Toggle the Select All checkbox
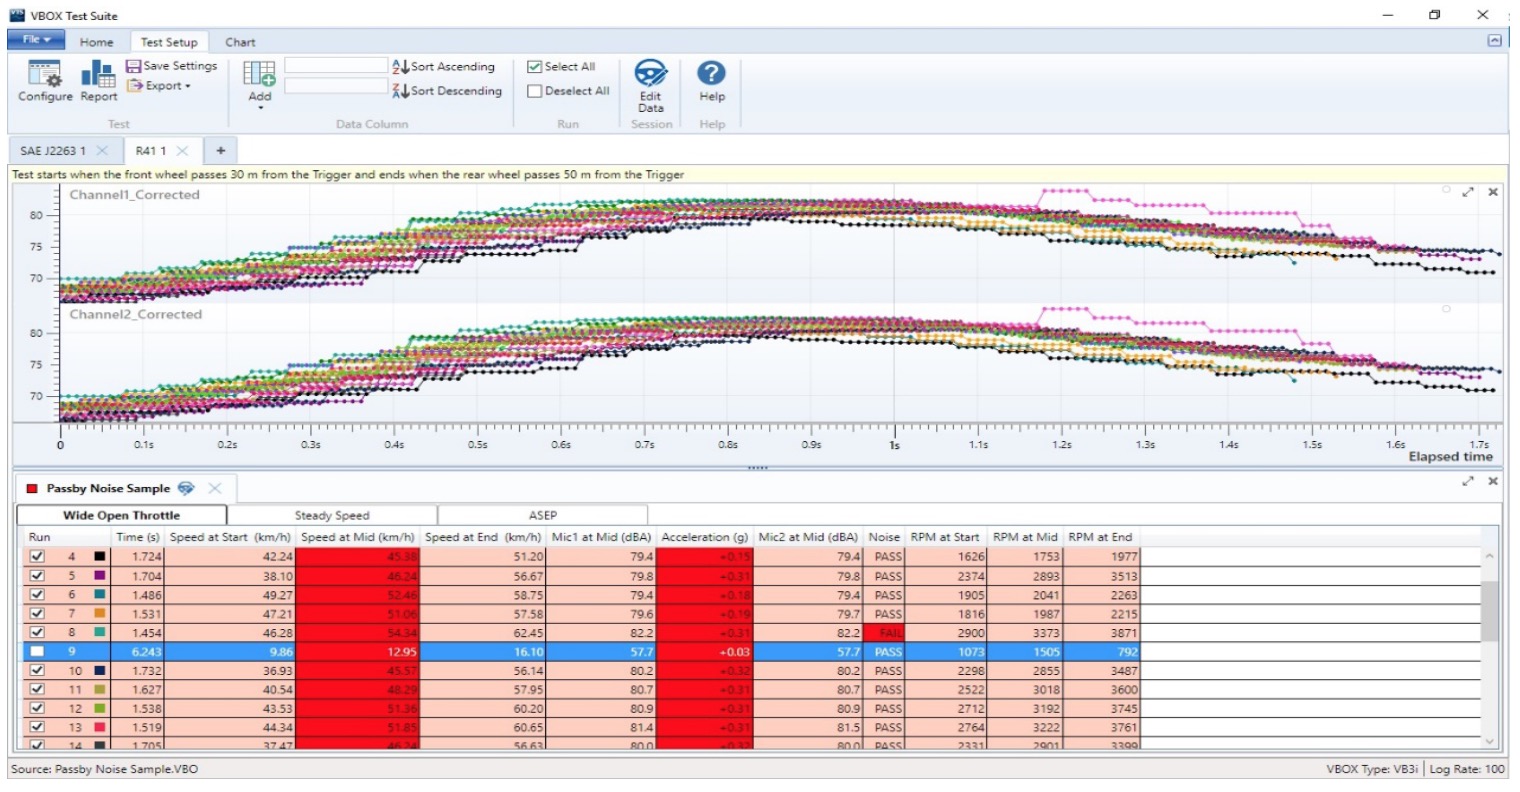The width and height of the screenshot is (1520, 792). click(x=534, y=67)
